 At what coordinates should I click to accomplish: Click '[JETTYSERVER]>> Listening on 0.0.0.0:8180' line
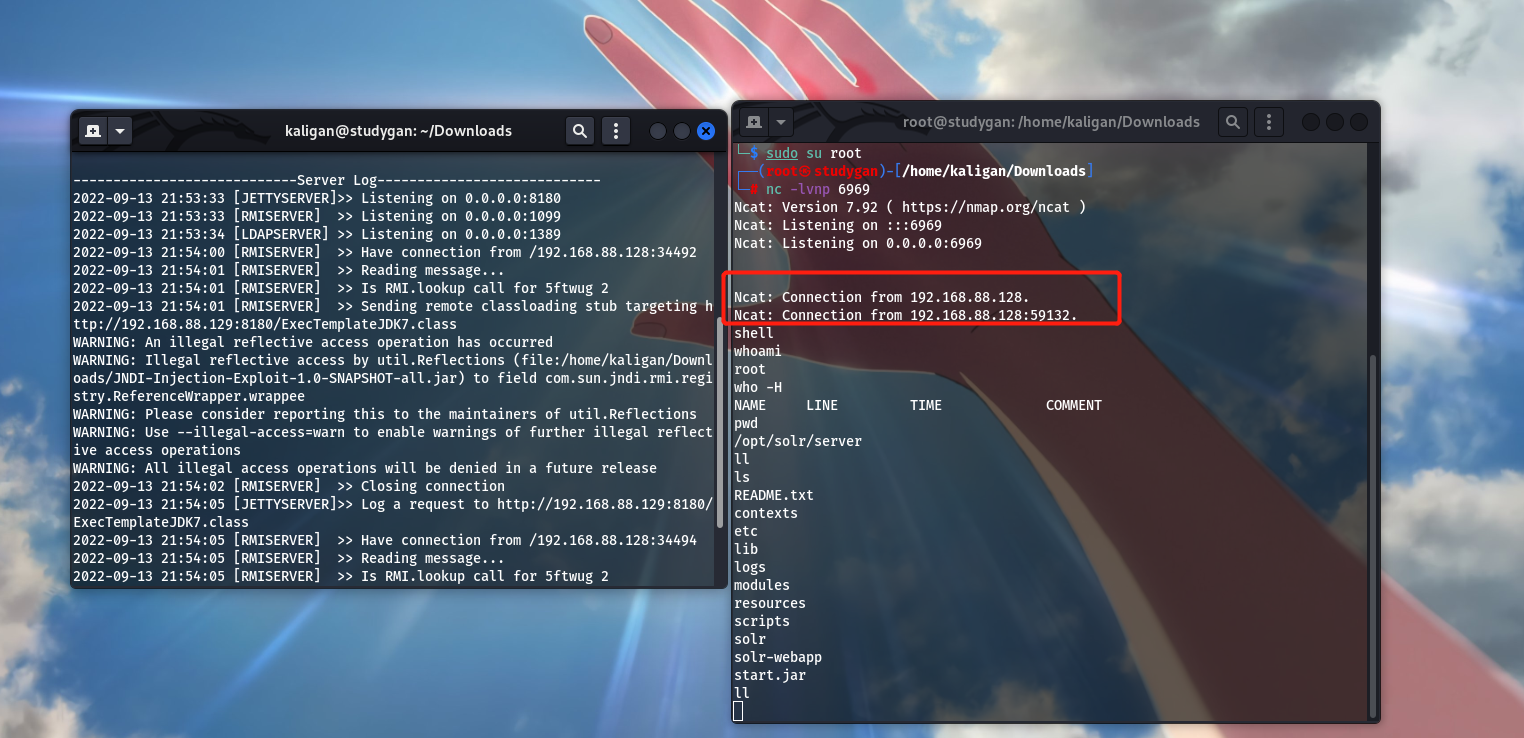[317, 198]
